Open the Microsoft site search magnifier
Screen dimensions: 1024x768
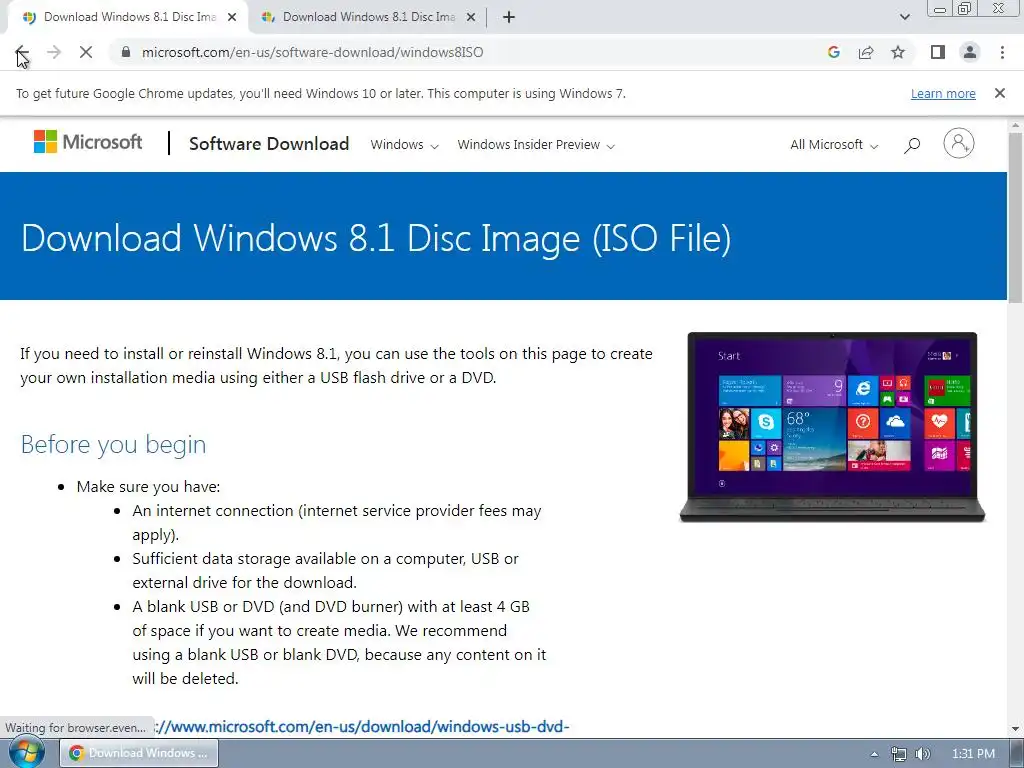coord(912,145)
